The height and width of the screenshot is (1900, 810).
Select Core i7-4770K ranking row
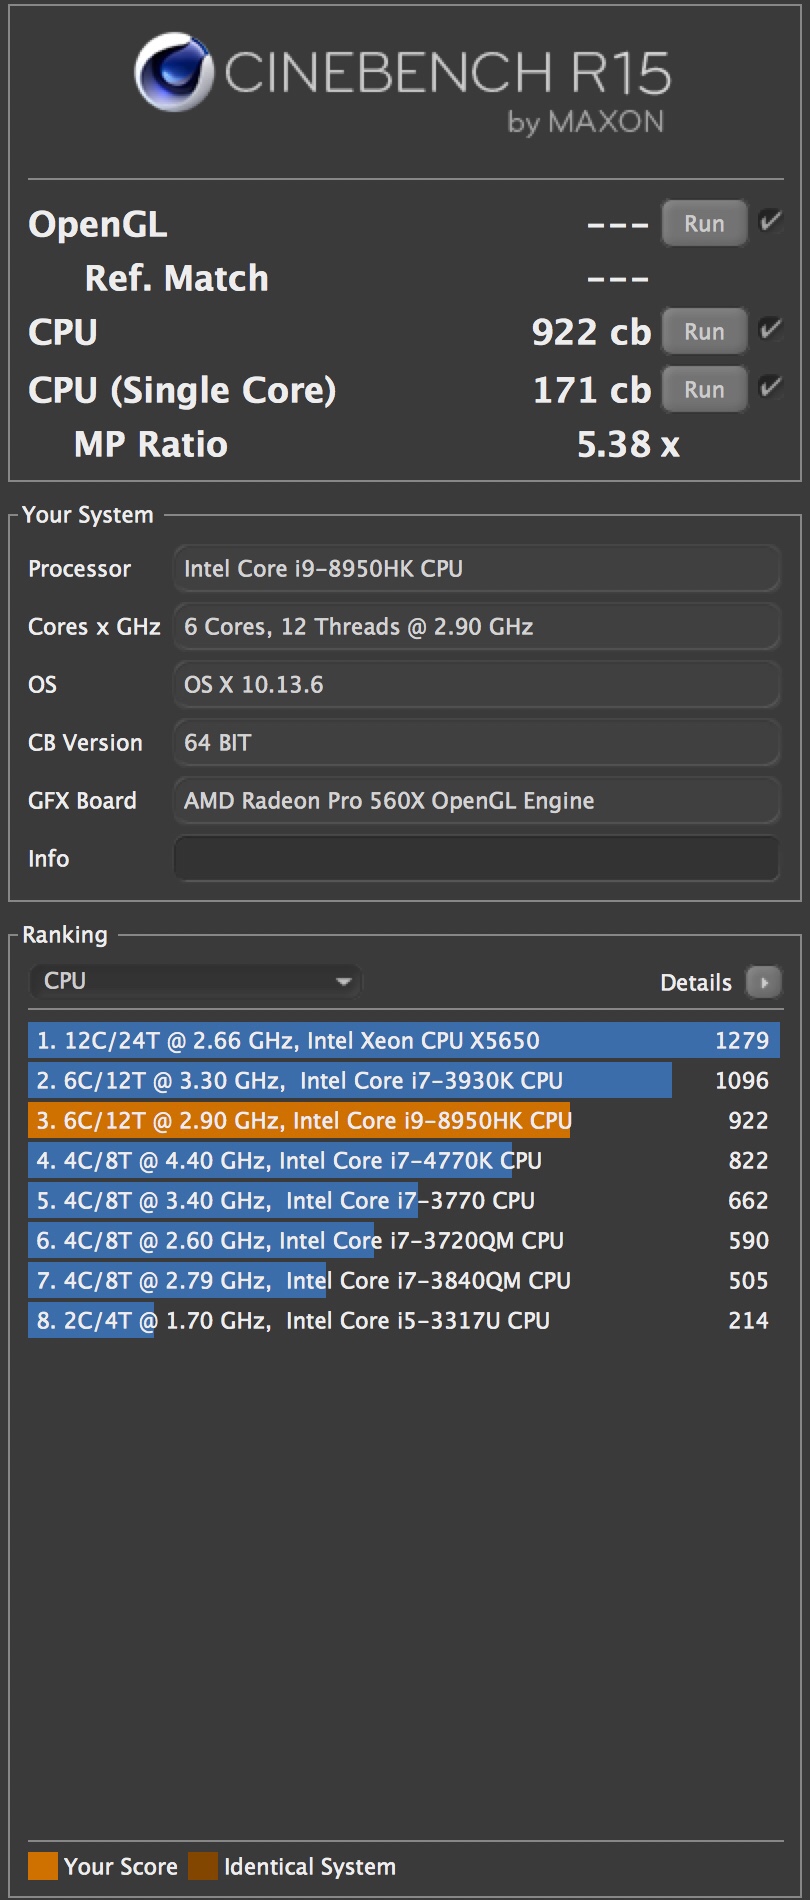pos(403,1160)
